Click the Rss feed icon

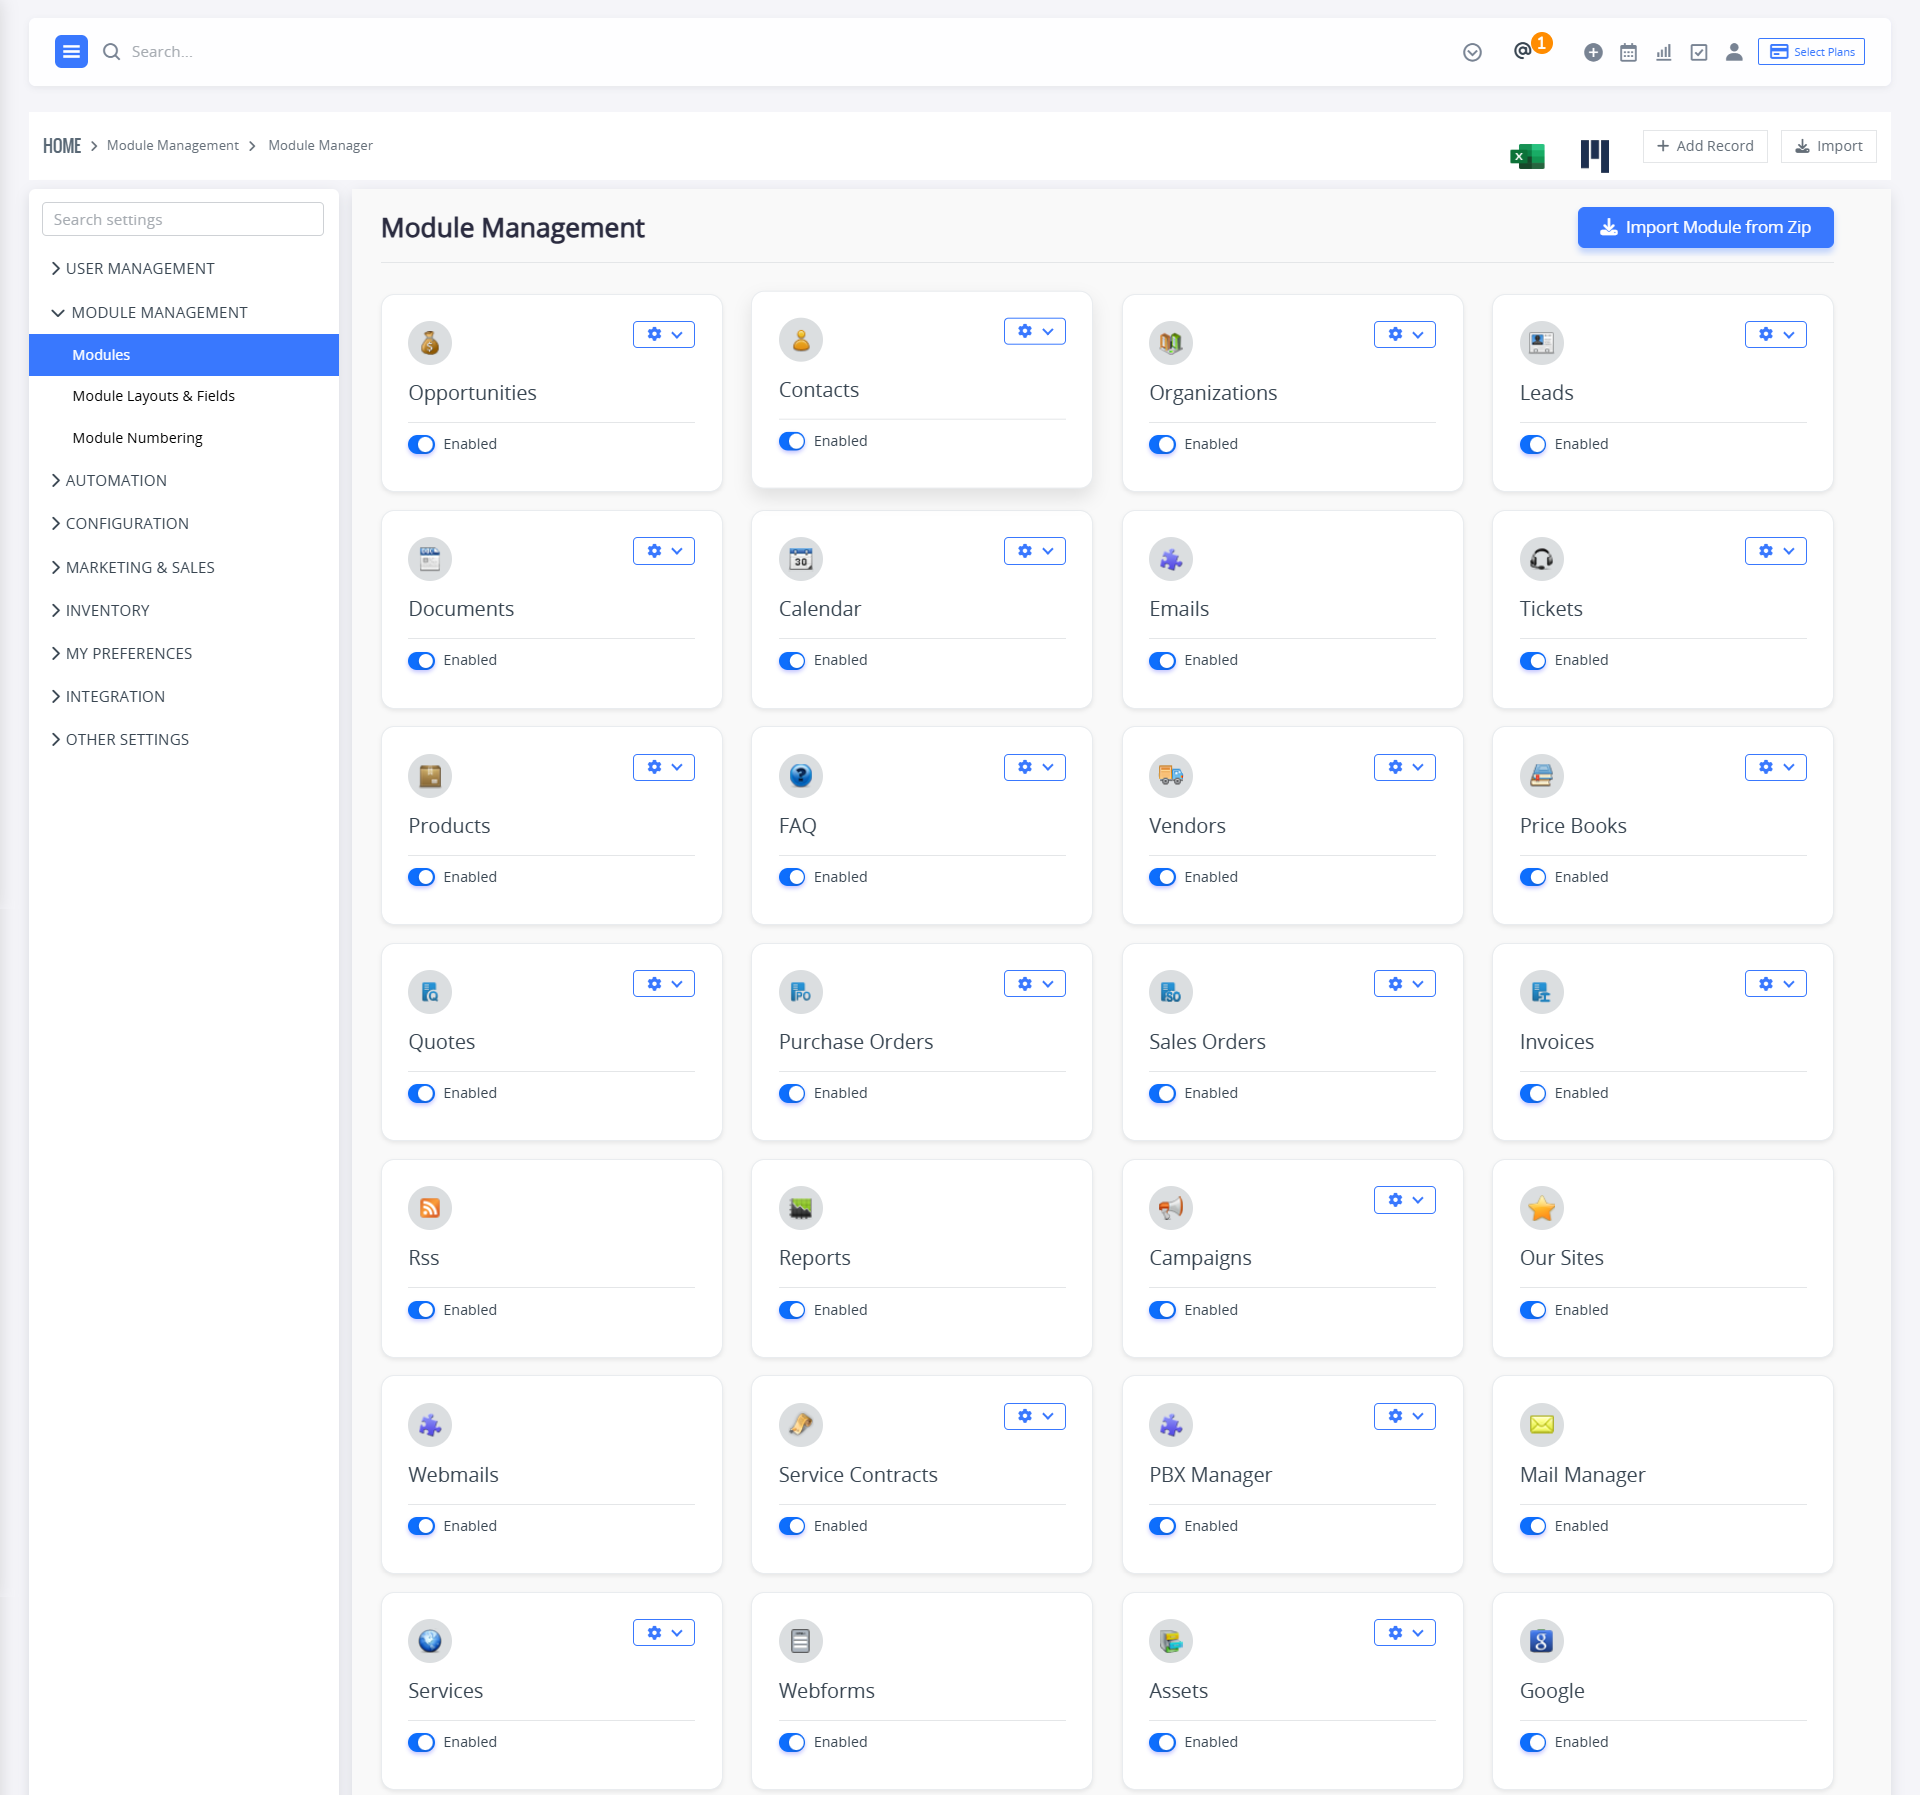point(430,1208)
